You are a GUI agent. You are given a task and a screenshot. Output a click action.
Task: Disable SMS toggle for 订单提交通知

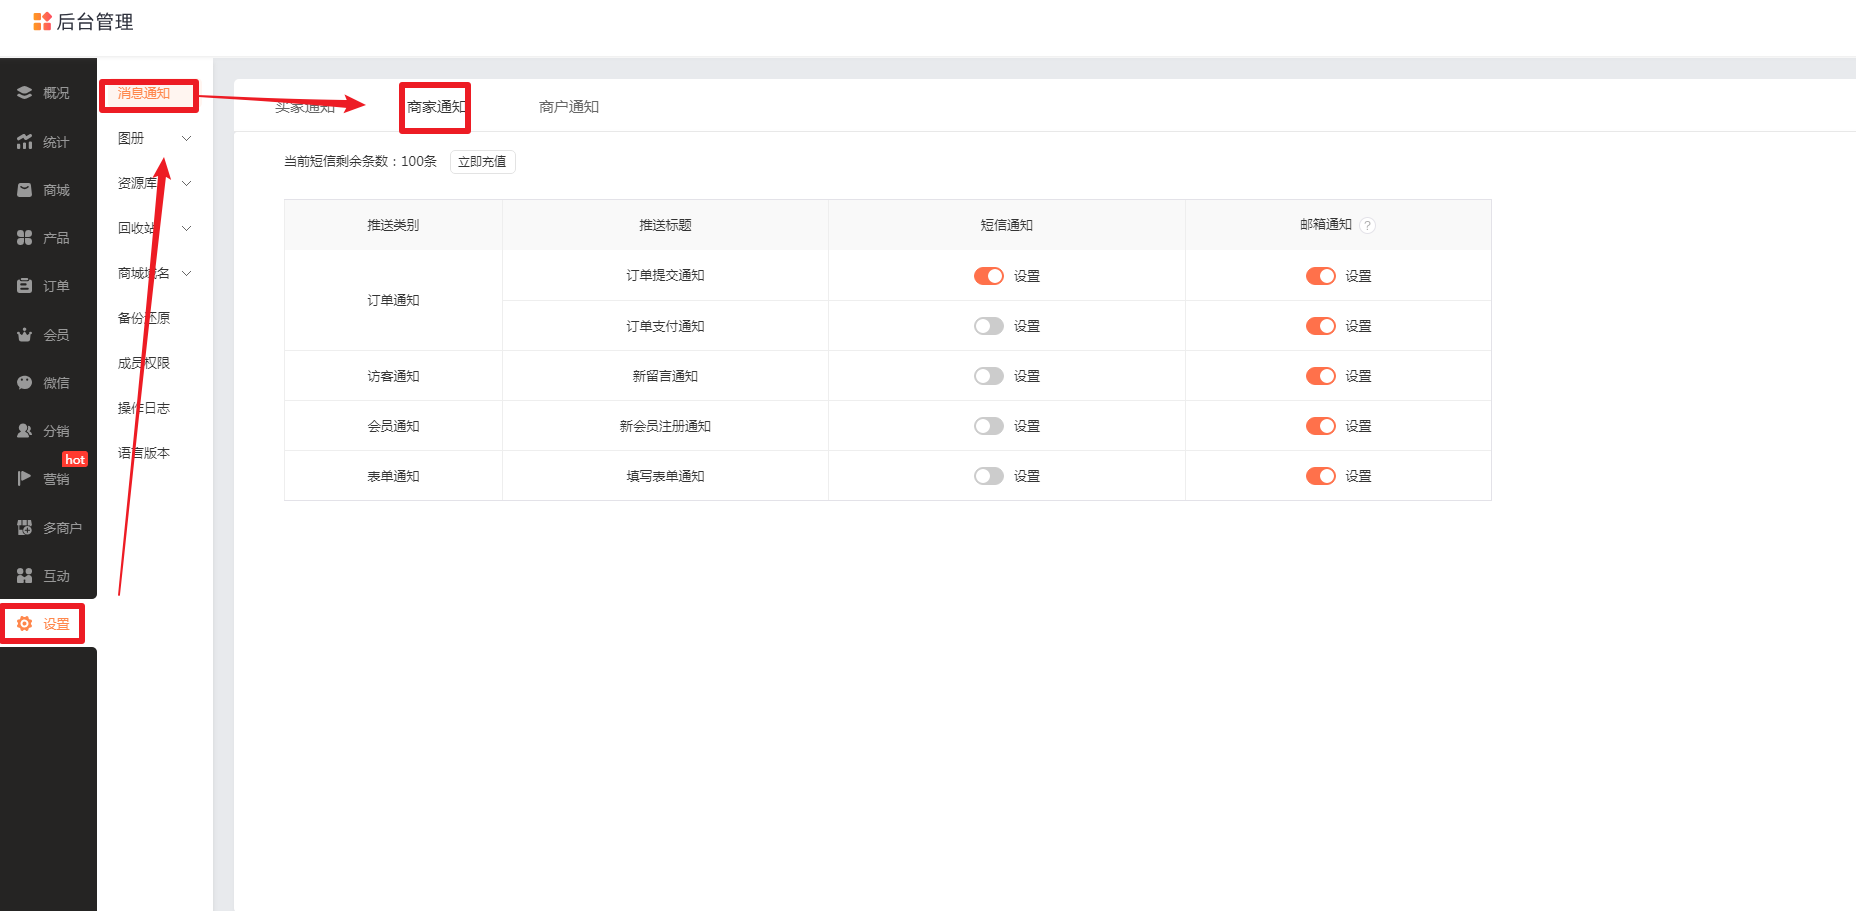988,276
